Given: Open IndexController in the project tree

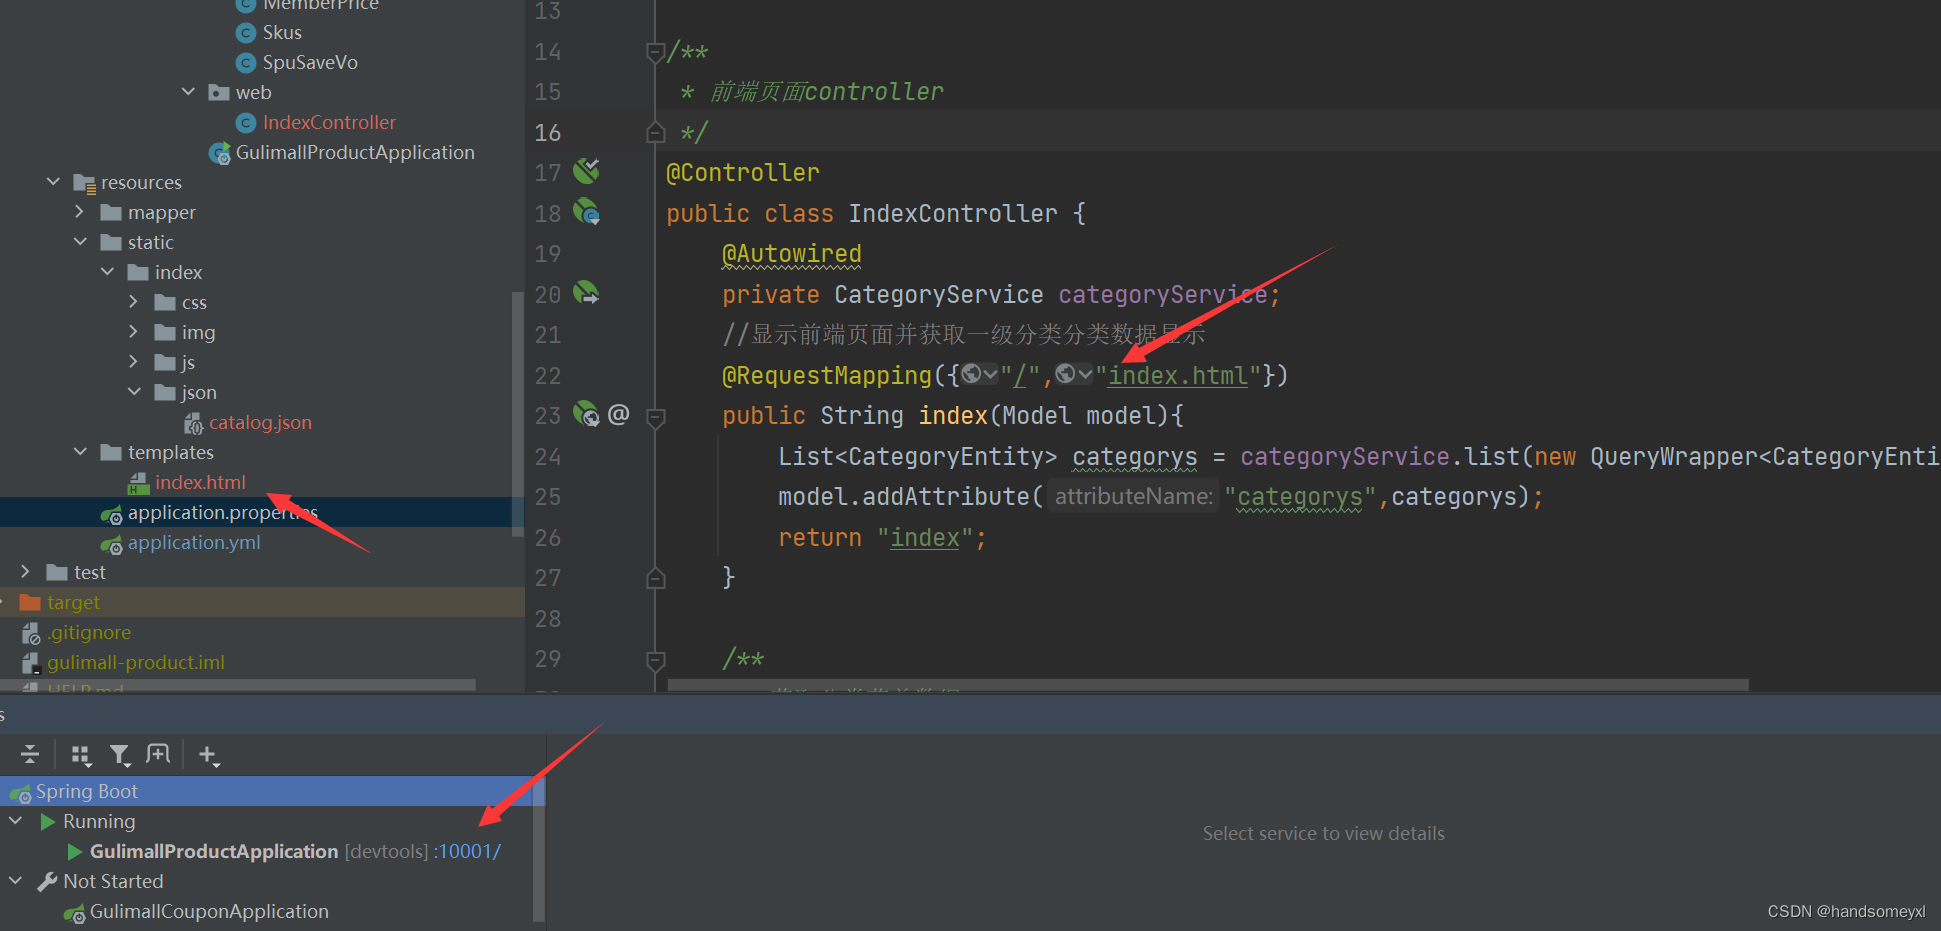Looking at the screenshot, I should [x=329, y=123].
